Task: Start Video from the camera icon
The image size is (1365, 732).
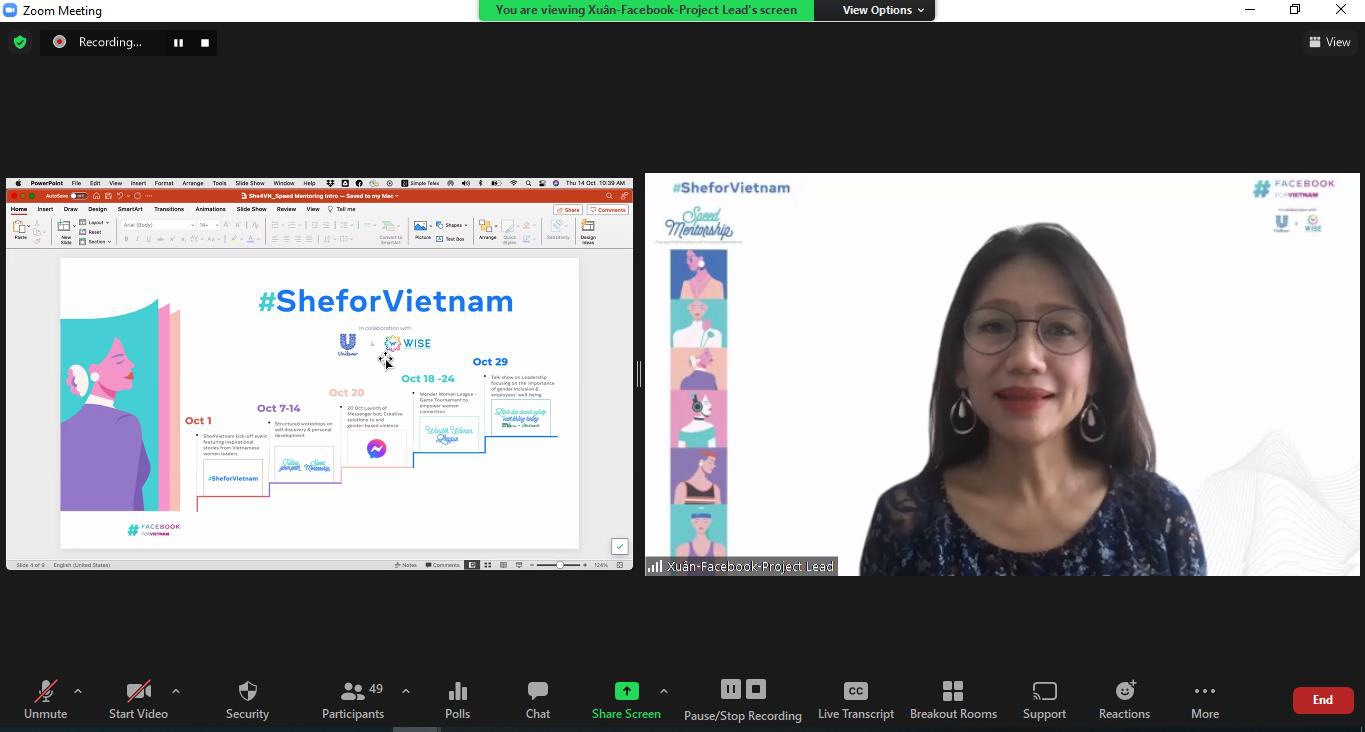Action: pos(138,698)
